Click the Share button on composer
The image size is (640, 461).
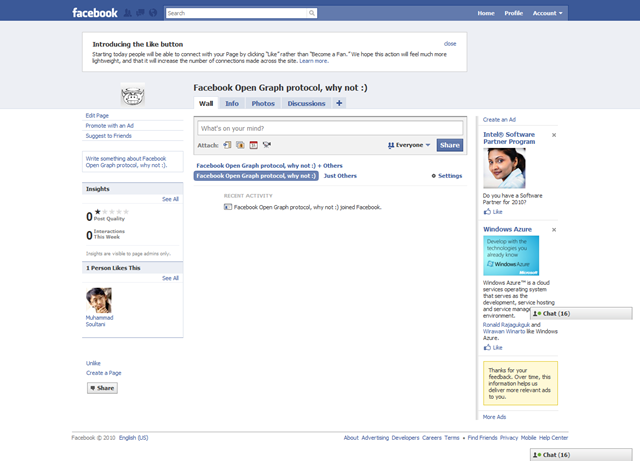point(450,145)
